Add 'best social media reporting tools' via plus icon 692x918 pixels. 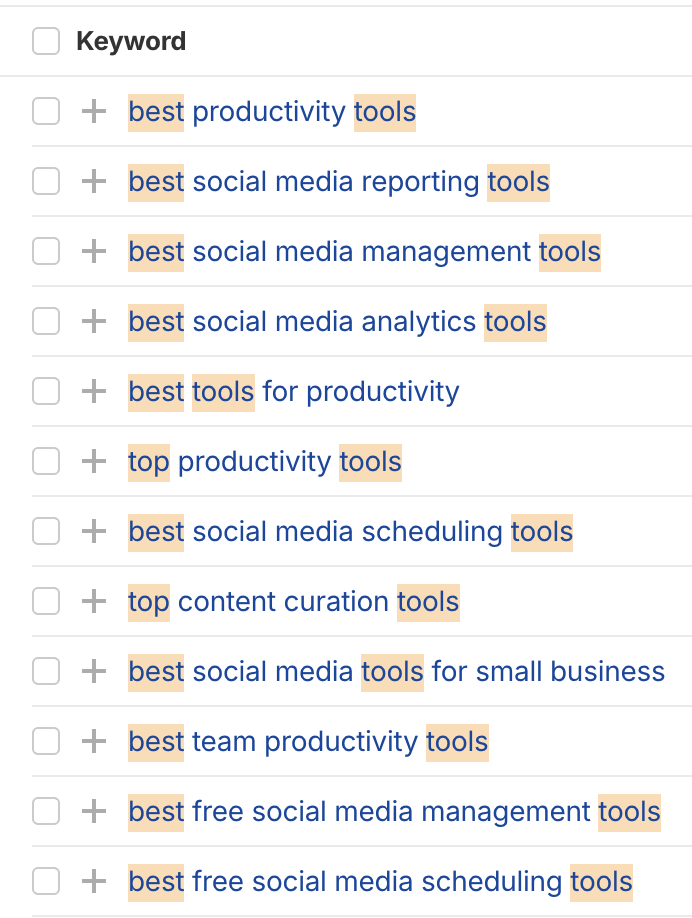tap(93, 181)
